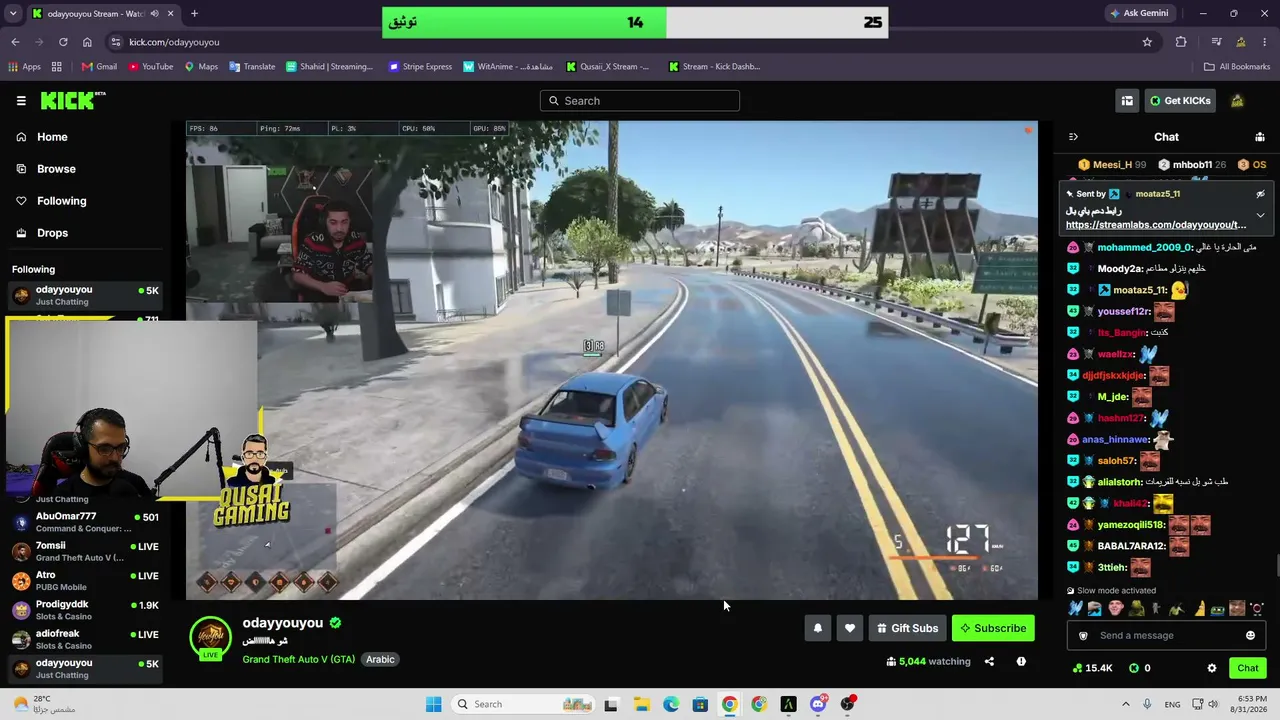Expand the pinned chat message chevron
This screenshot has width=1280, height=720.
(1260, 215)
